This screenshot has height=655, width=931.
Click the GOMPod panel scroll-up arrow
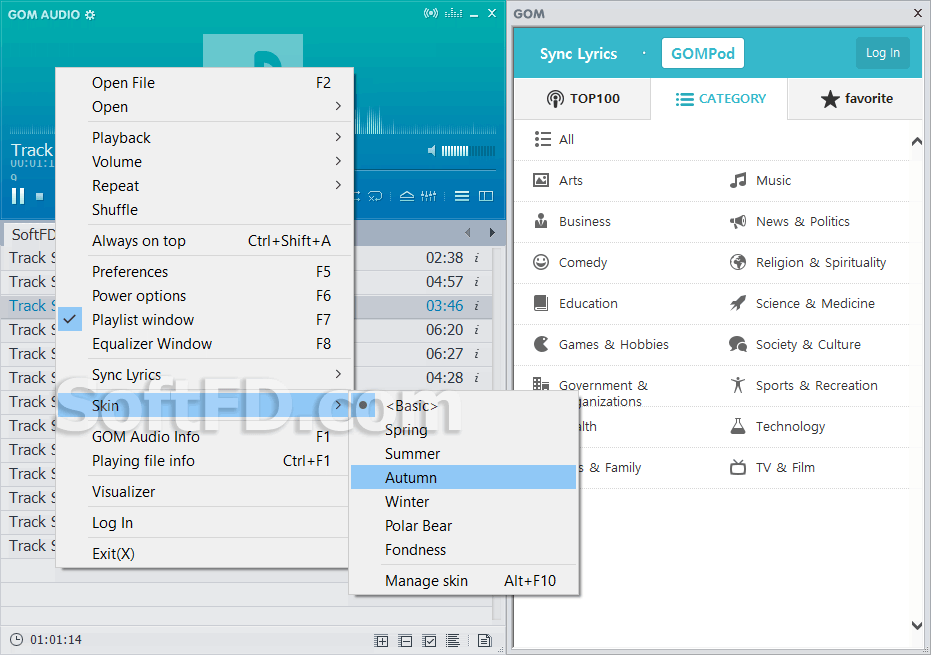click(917, 141)
